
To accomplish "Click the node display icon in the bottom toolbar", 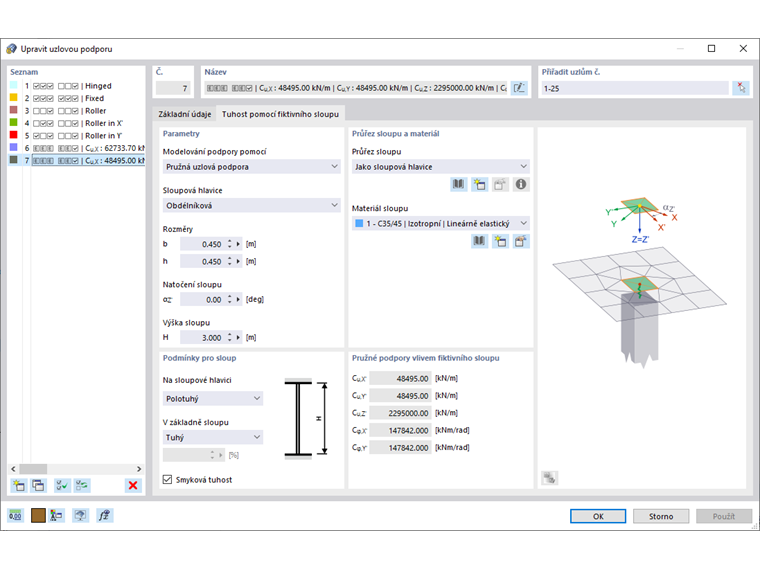I will click(56, 516).
